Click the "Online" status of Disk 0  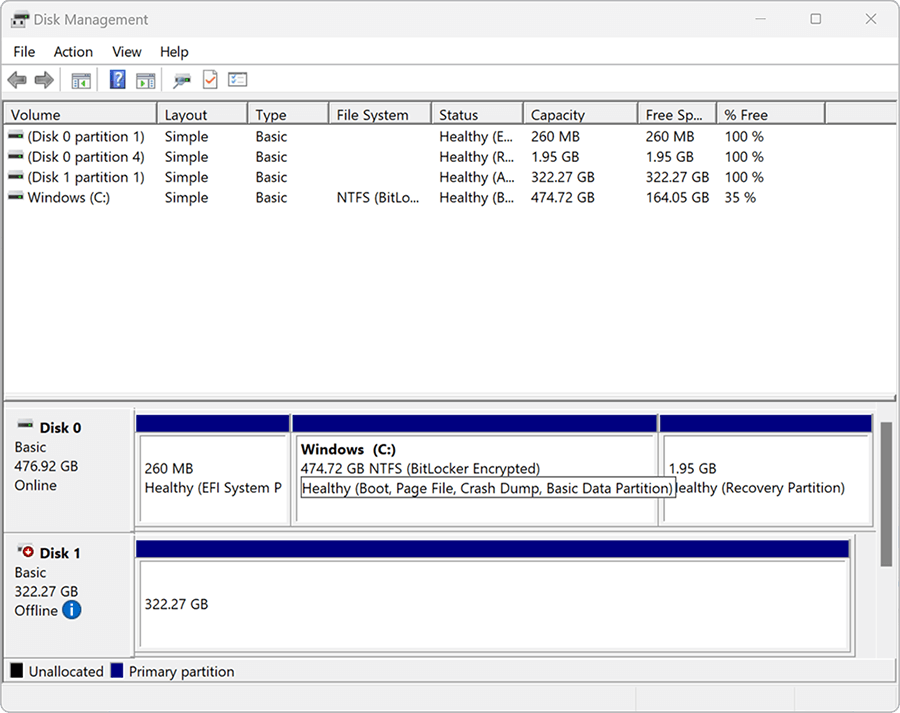pos(36,485)
